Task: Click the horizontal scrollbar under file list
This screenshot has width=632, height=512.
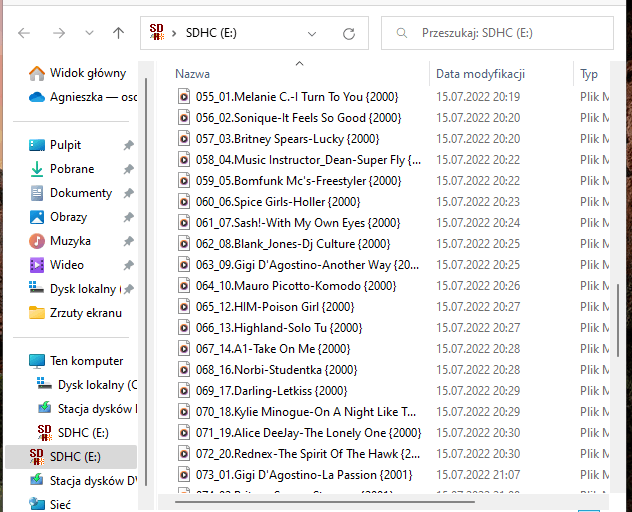Action: pos(325,502)
